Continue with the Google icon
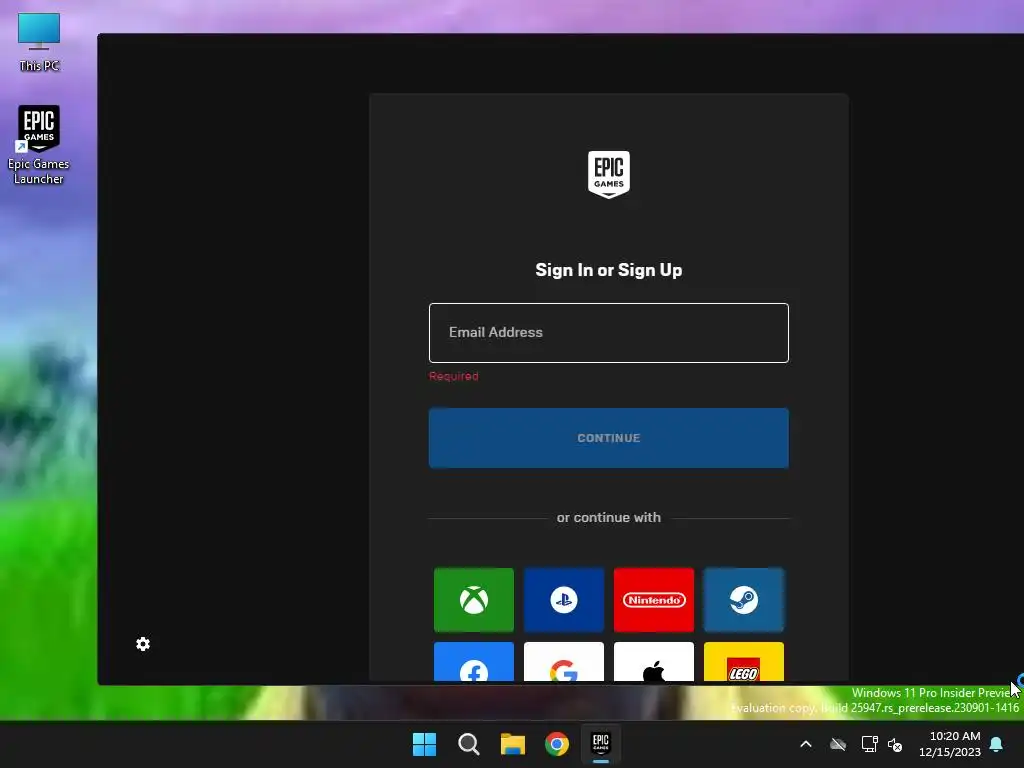Screen dimensions: 1024x768 (564, 662)
